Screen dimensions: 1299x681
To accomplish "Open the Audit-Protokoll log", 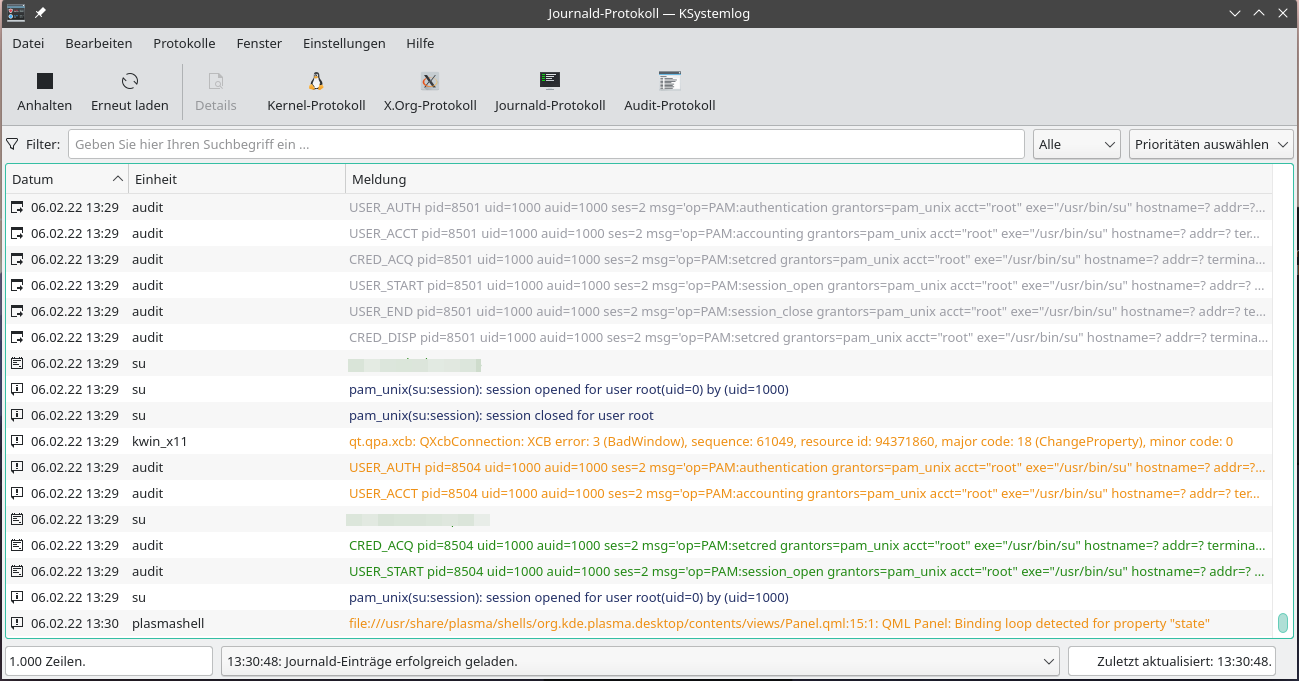I will (x=669, y=82).
